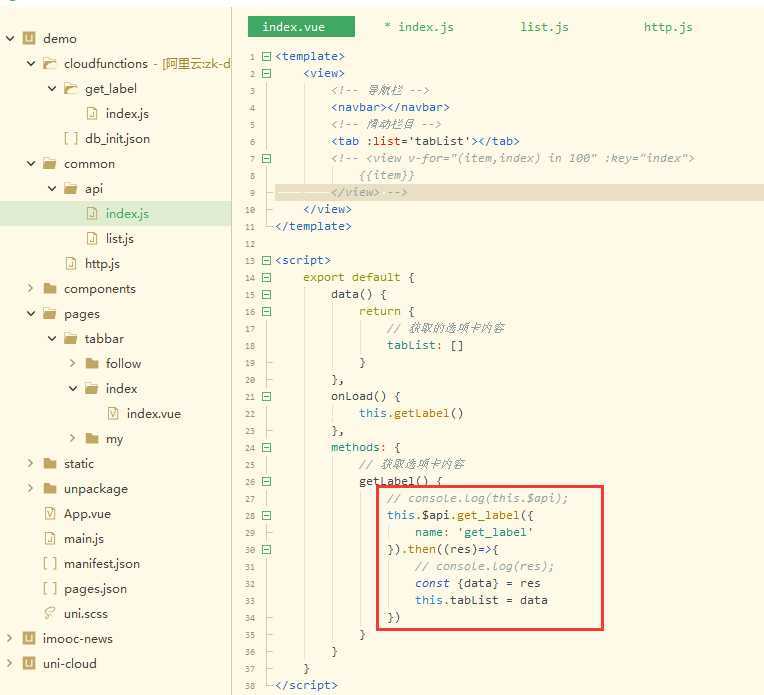Click the index.vue file icon in tree
This screenshot has height=695, width=764.
(x=113, y=413)
